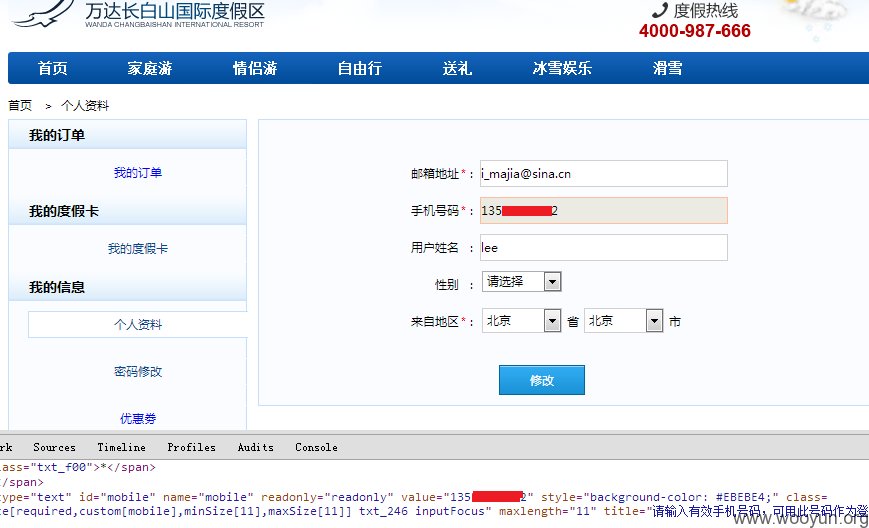Viewport: 869px width, 528px height.
Task: Switch to the Profiles devtools tab
Action: click(191, 447)
